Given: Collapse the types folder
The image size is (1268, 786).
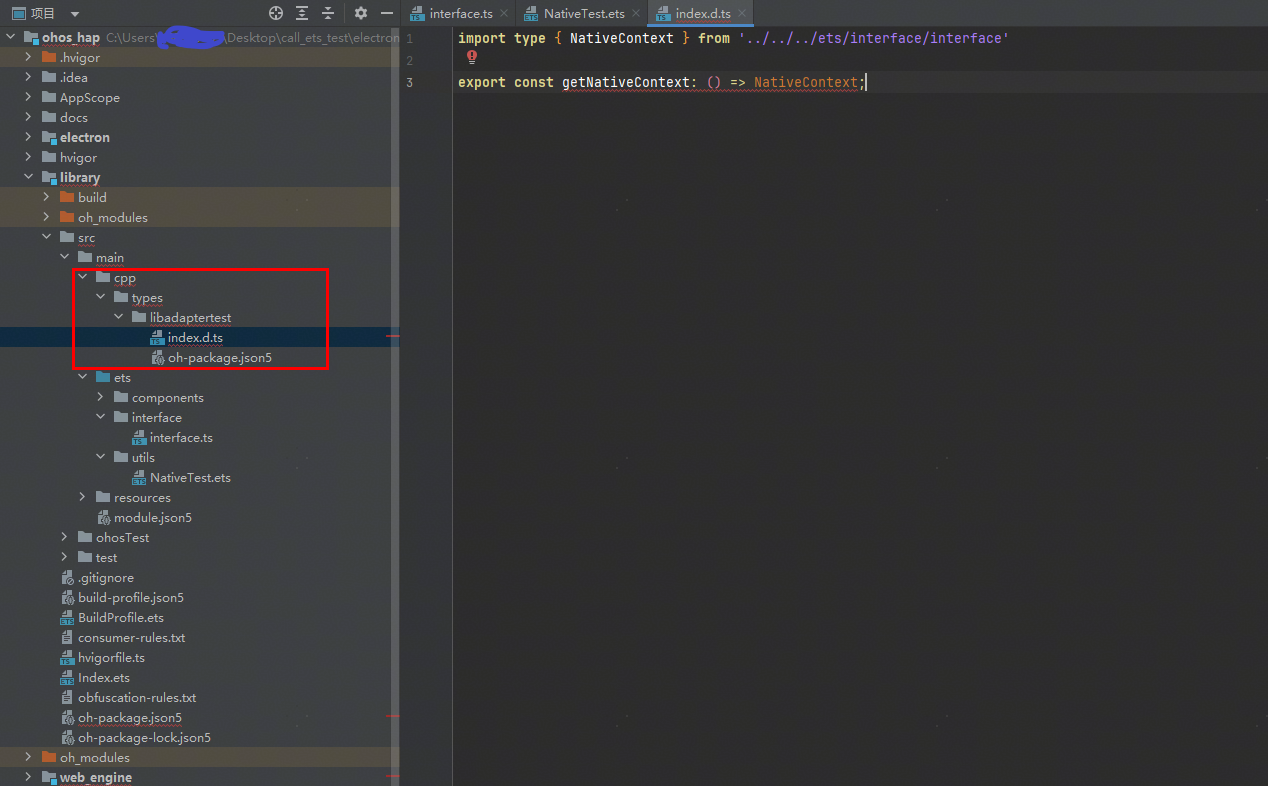Looking at the screenshot, I should pyautogui.click(x=101, y=298).
